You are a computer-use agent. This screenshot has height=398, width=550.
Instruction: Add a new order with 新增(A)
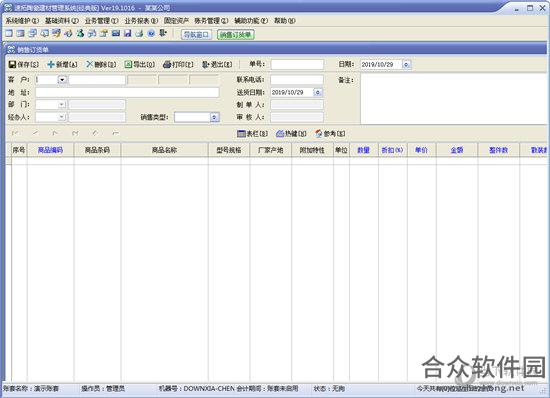(x=62, y=65)
